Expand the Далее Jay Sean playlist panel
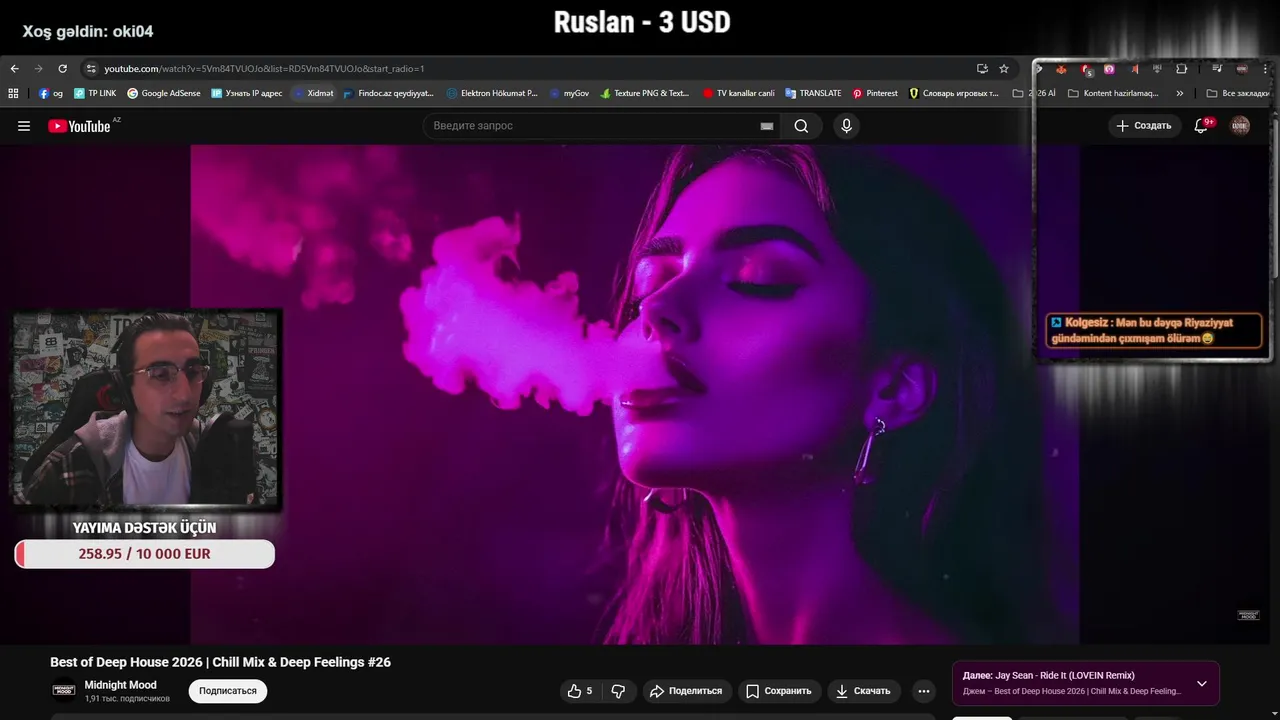This screenshot has height=720, width=1280. 1202,684
